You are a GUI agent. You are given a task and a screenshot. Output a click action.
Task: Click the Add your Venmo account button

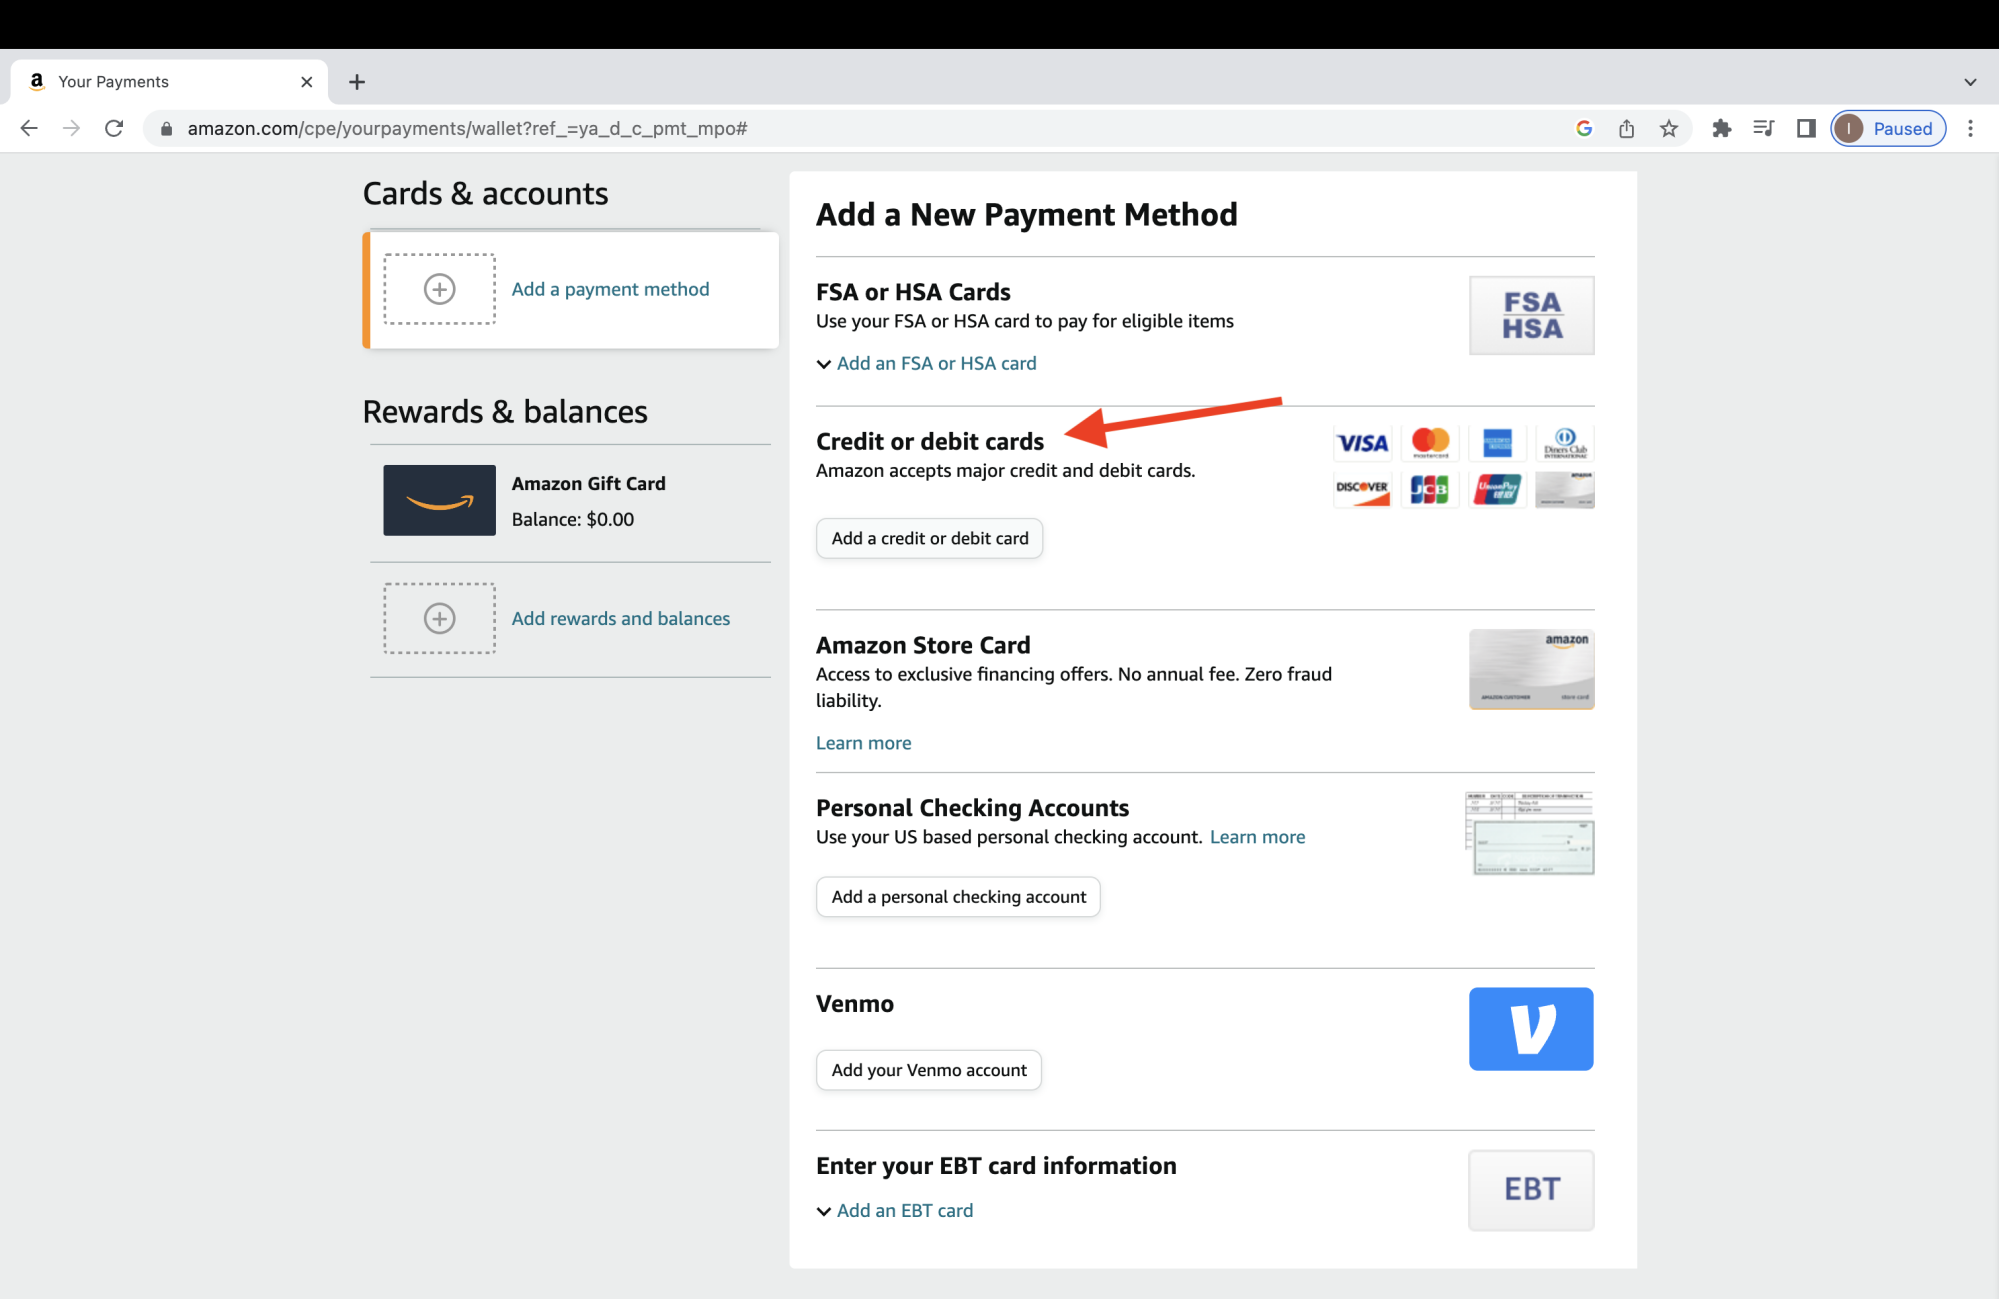(x=928, y=1070)
